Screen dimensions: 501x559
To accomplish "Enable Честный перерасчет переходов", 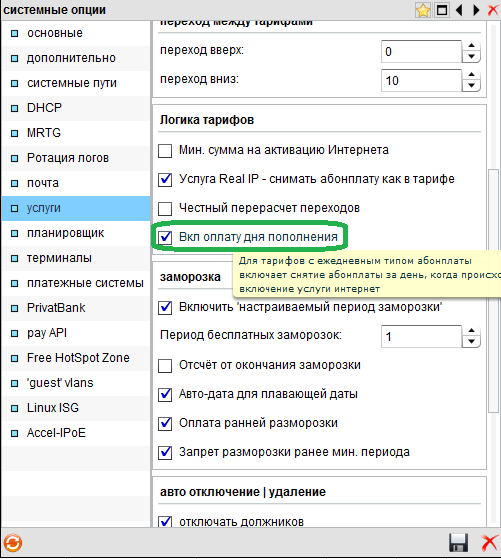I will 165,209.
